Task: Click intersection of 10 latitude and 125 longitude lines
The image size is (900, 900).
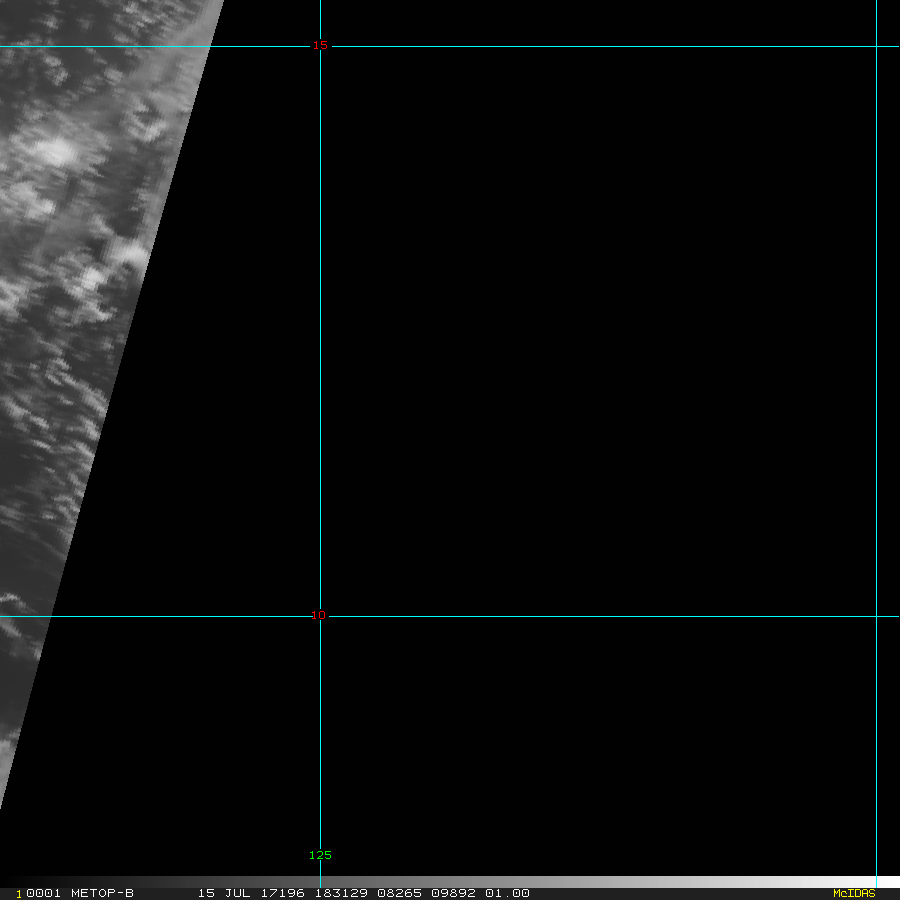Action: click(x=320, y=616)
